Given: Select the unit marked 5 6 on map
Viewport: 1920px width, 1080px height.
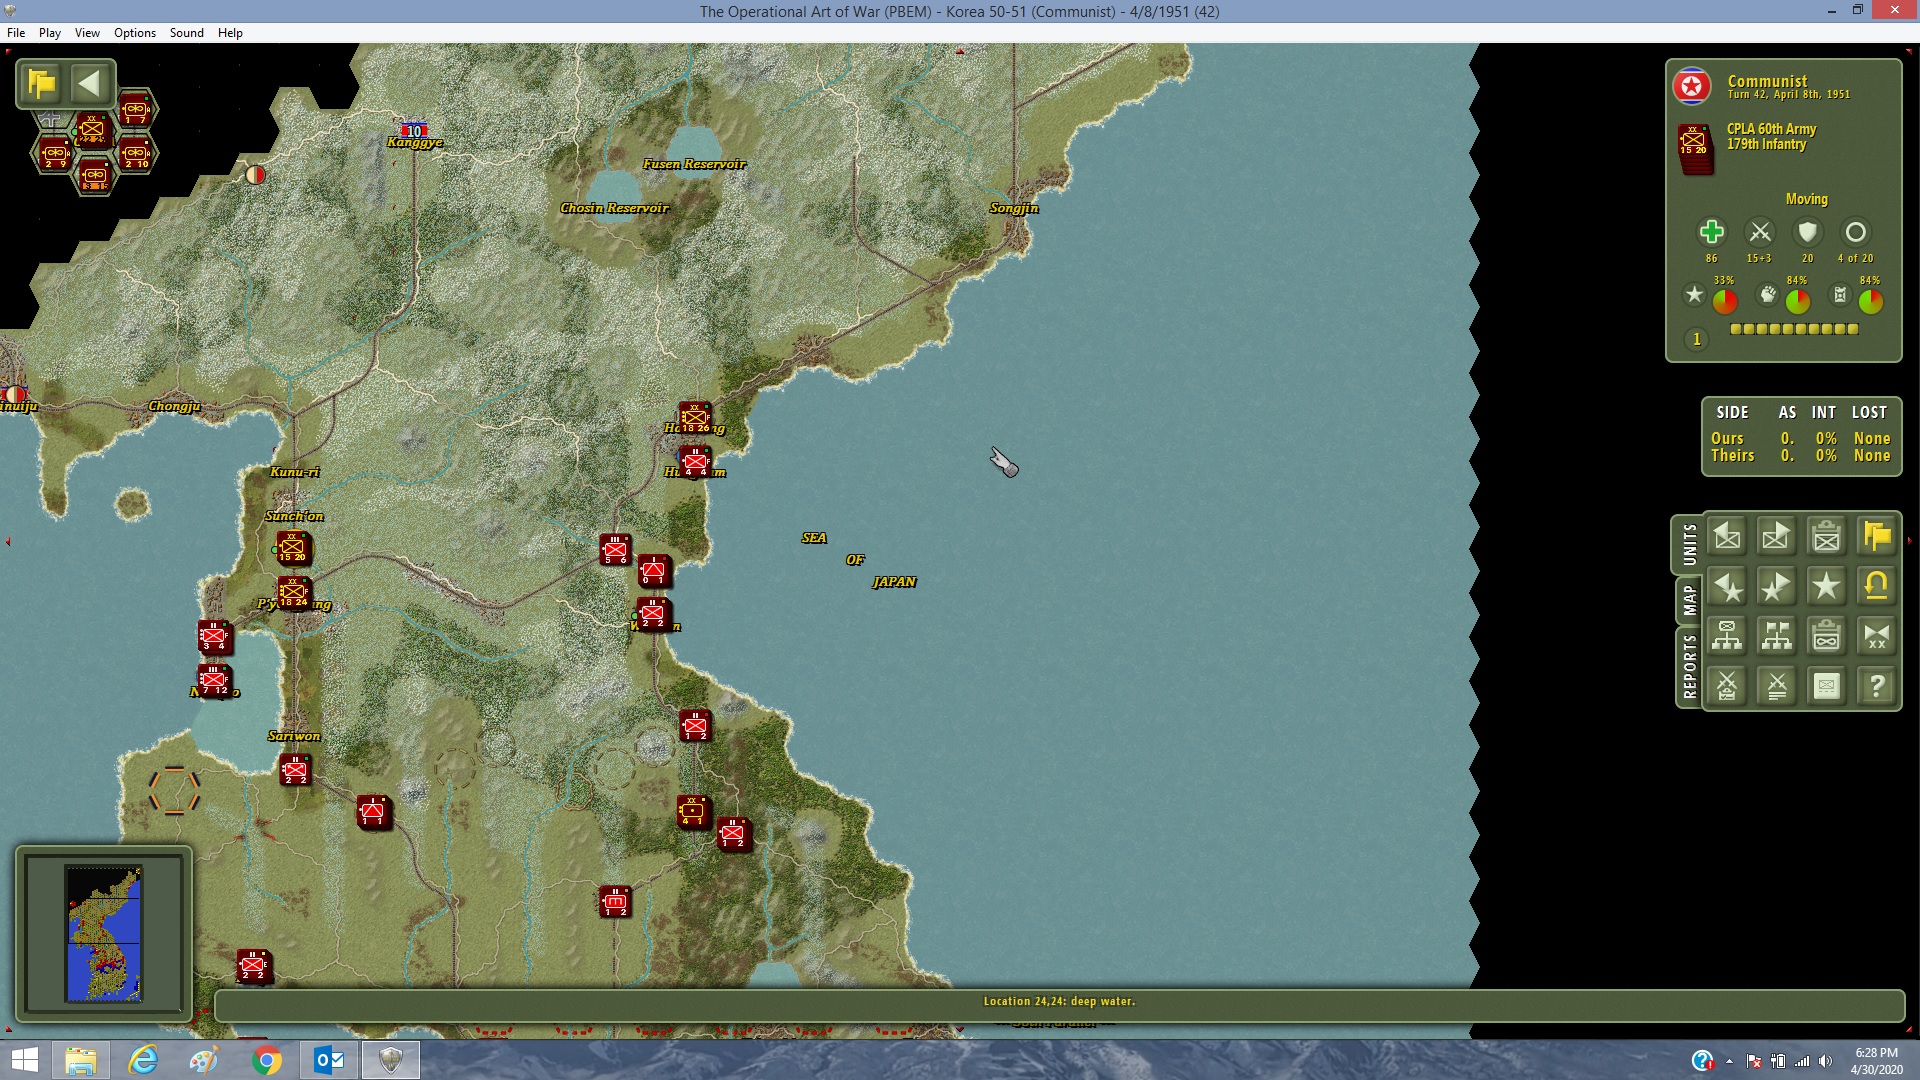Looking at the screenshot, I should pos(615,550).
